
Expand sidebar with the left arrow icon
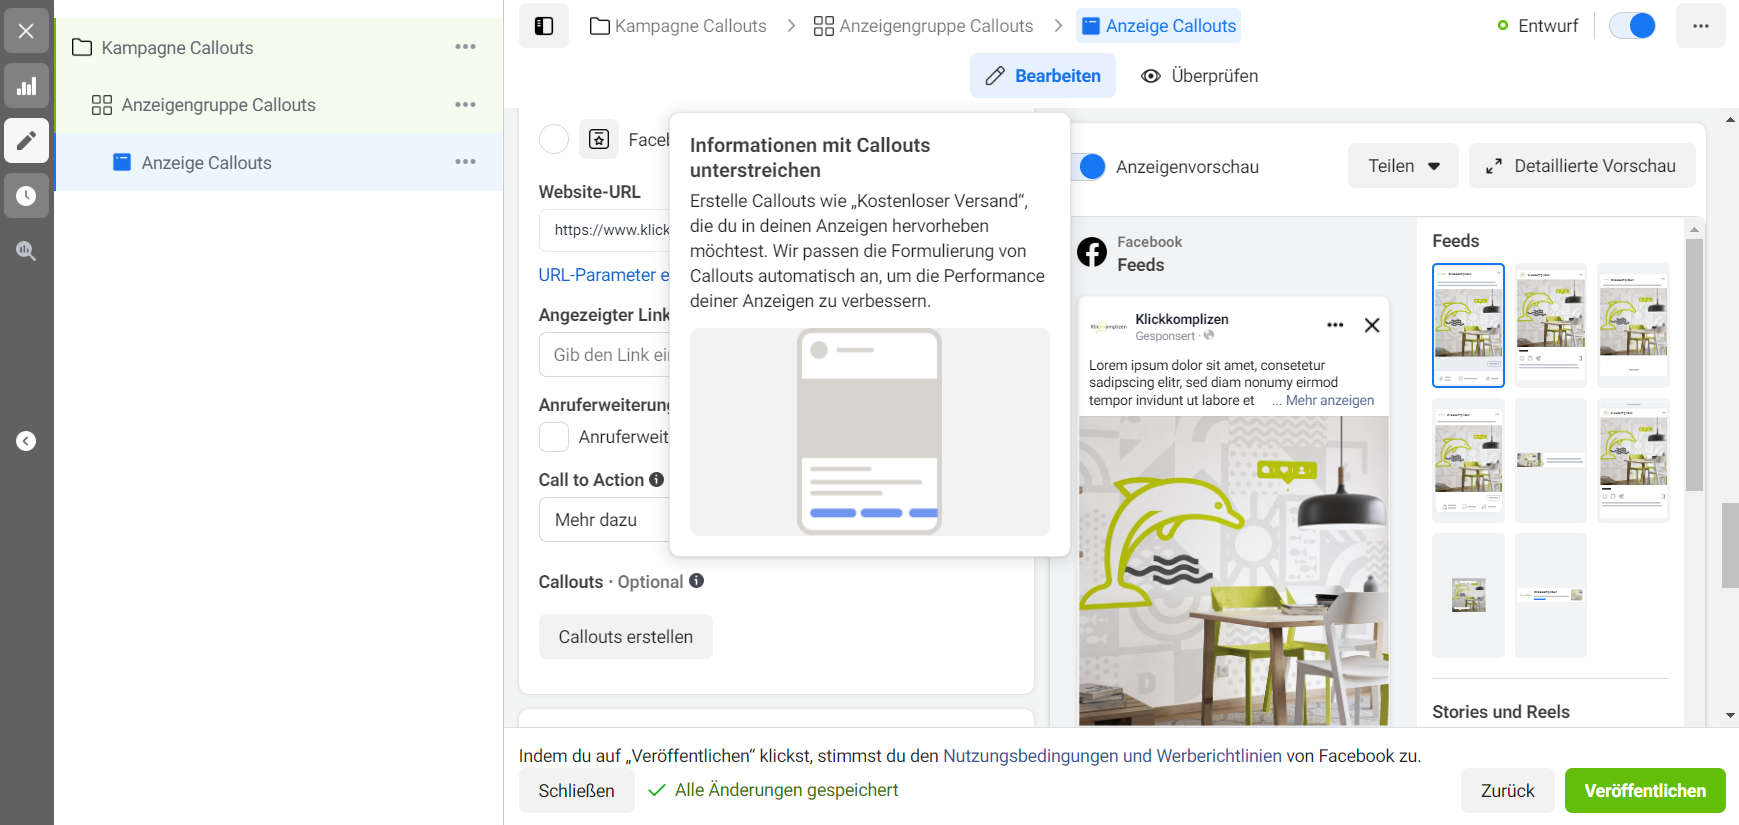[26, 441]
